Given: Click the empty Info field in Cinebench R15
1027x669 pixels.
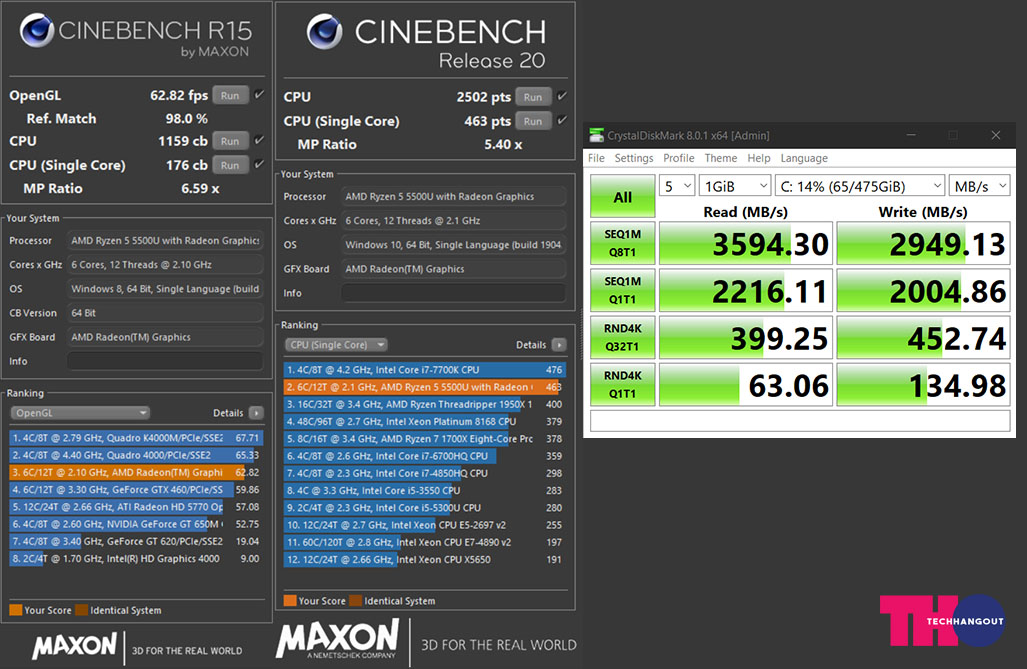Looking at the screenshot, I should click(x=165, y=361).
